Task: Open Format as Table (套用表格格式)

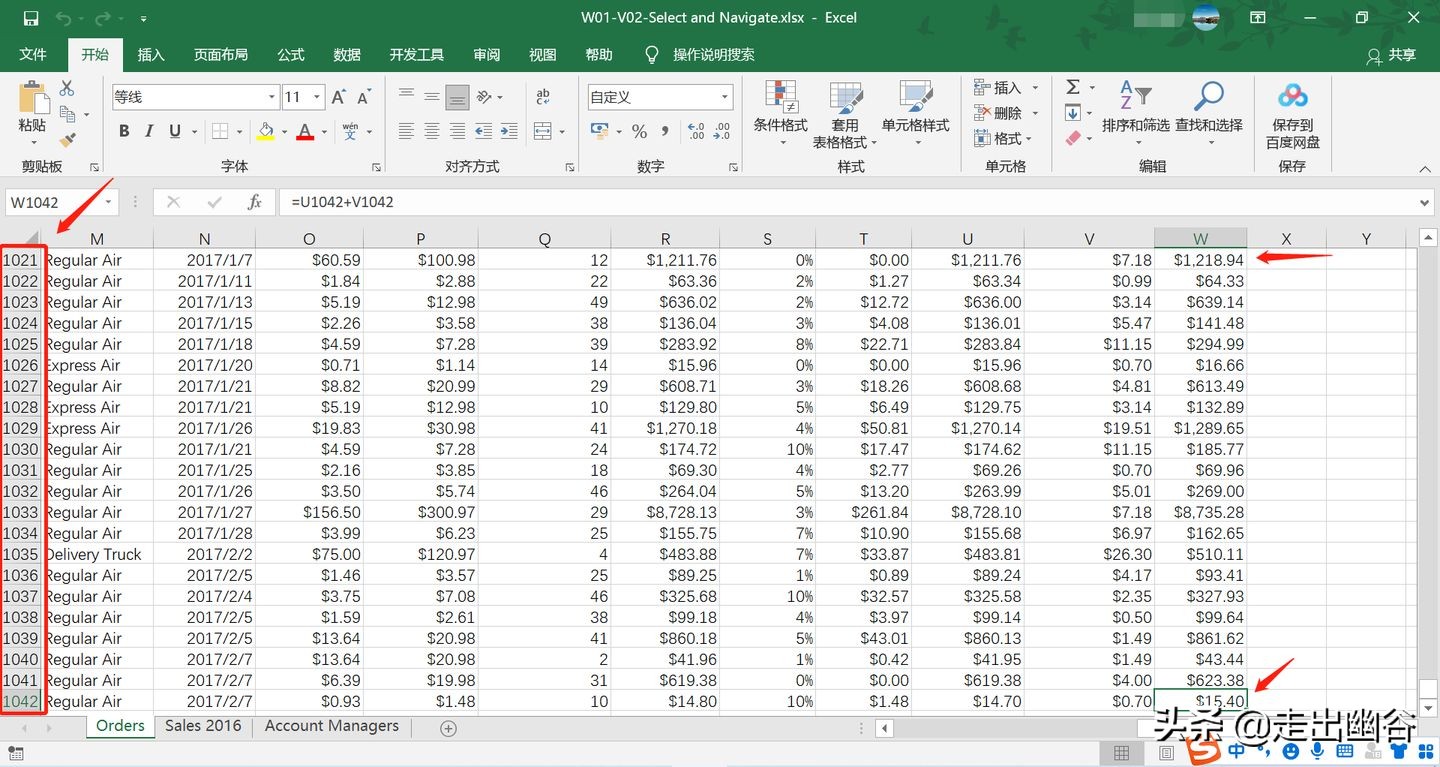Action: pyautogui.click(x=845, y=115)
